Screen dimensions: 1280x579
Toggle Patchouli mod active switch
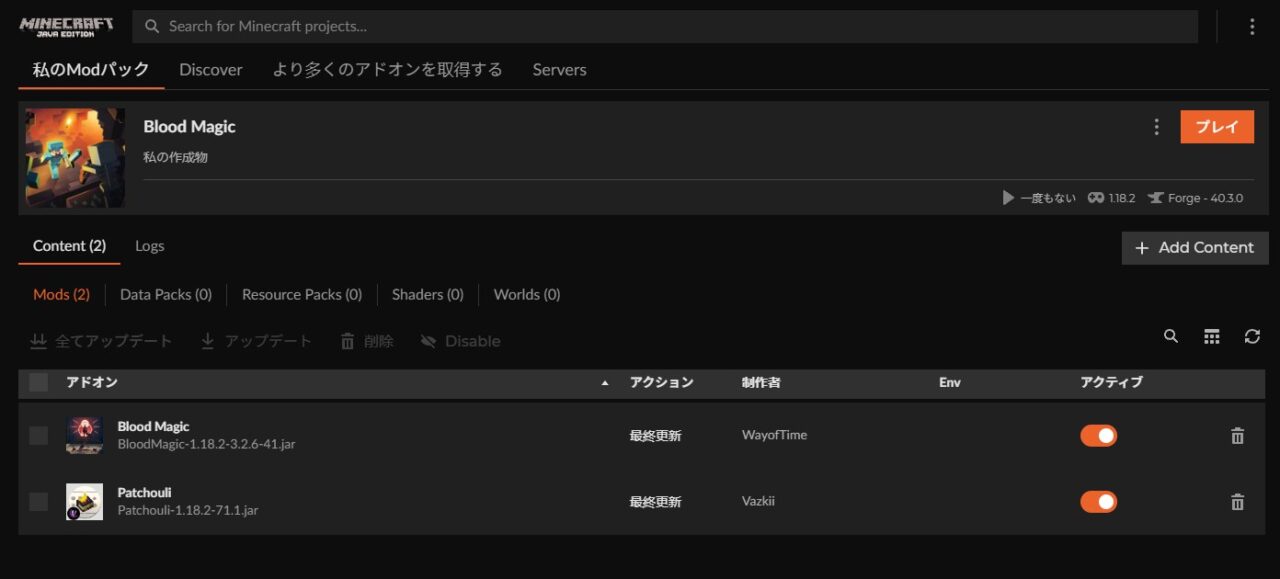pyautogui.click(x=1098, y=502)
